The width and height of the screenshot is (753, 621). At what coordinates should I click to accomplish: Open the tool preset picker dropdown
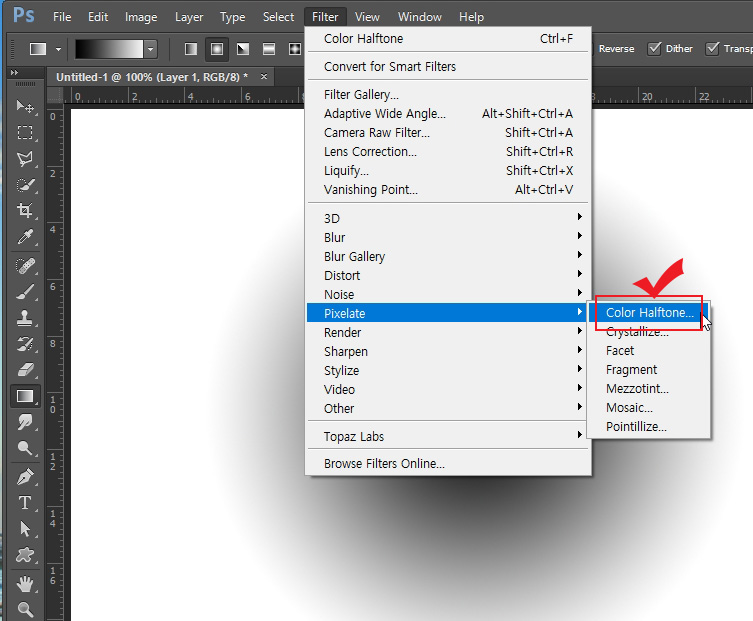click(x=59, y=49)
